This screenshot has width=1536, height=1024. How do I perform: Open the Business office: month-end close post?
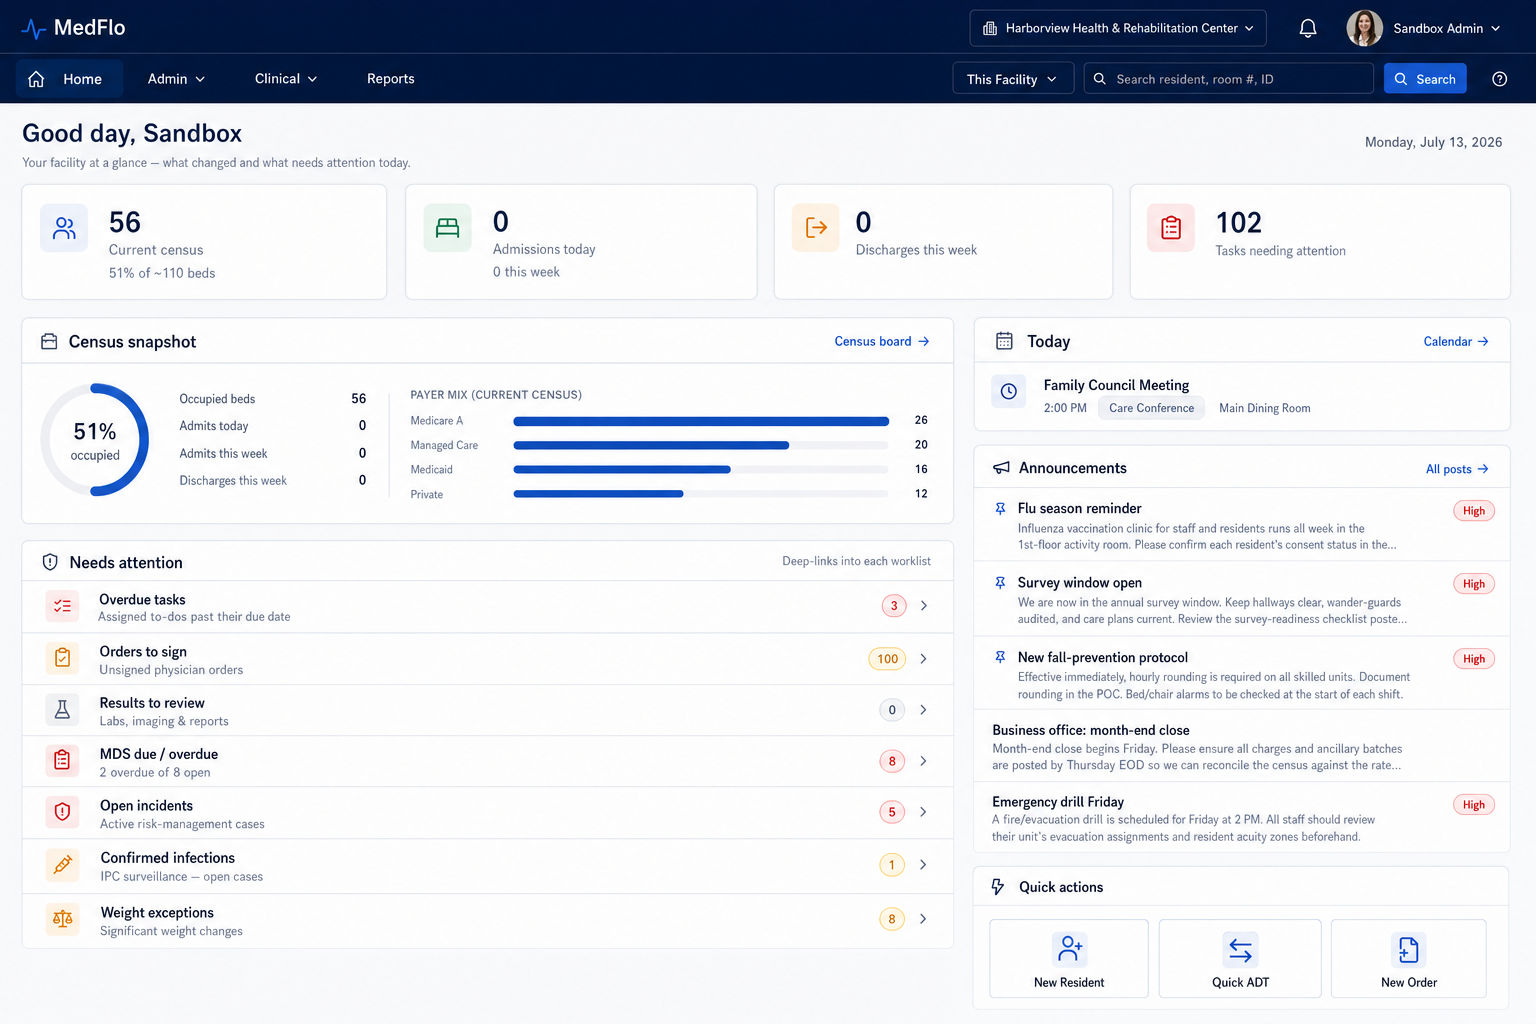click(x=1241, y=747)
